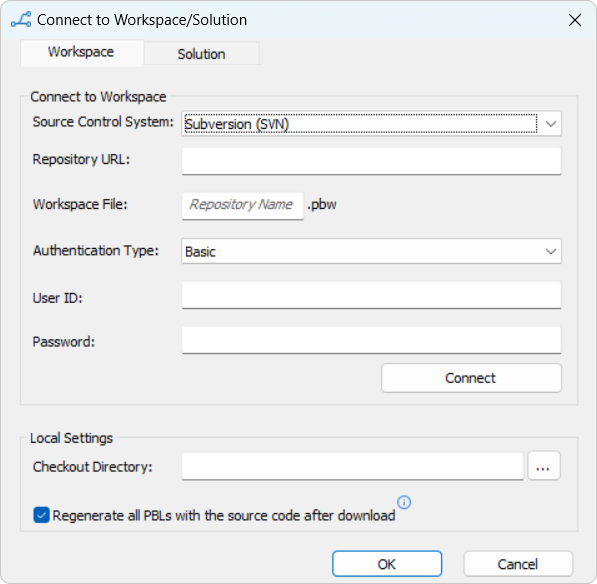Click the '.pbw' extension text
The height and width of the screenshot is (584, 597).
coord(322,205)
